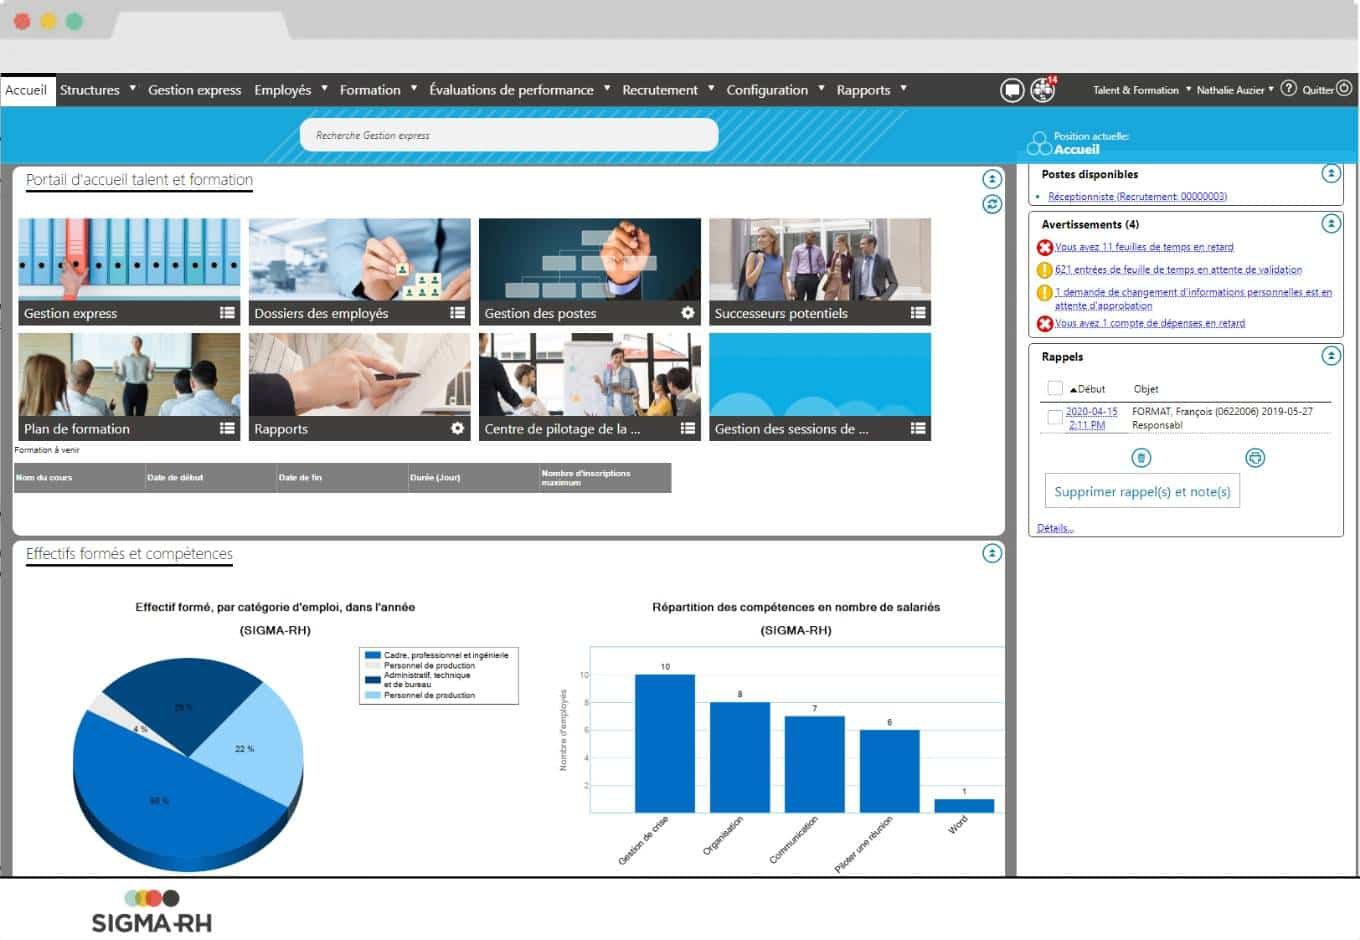Image resolution: width=1360 pixels, height=940 pixels.
Task: Open the workflow notifications icon with badge 14
Action: pyautogui.click(x=1043, y=90)
